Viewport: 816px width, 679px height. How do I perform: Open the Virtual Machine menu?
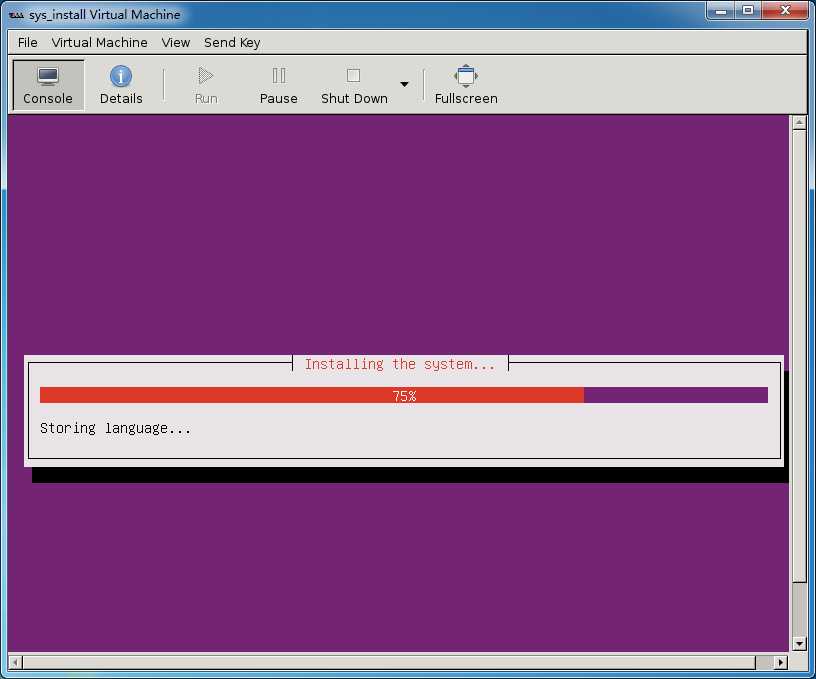pyautogui.click(x=99, y=43)
